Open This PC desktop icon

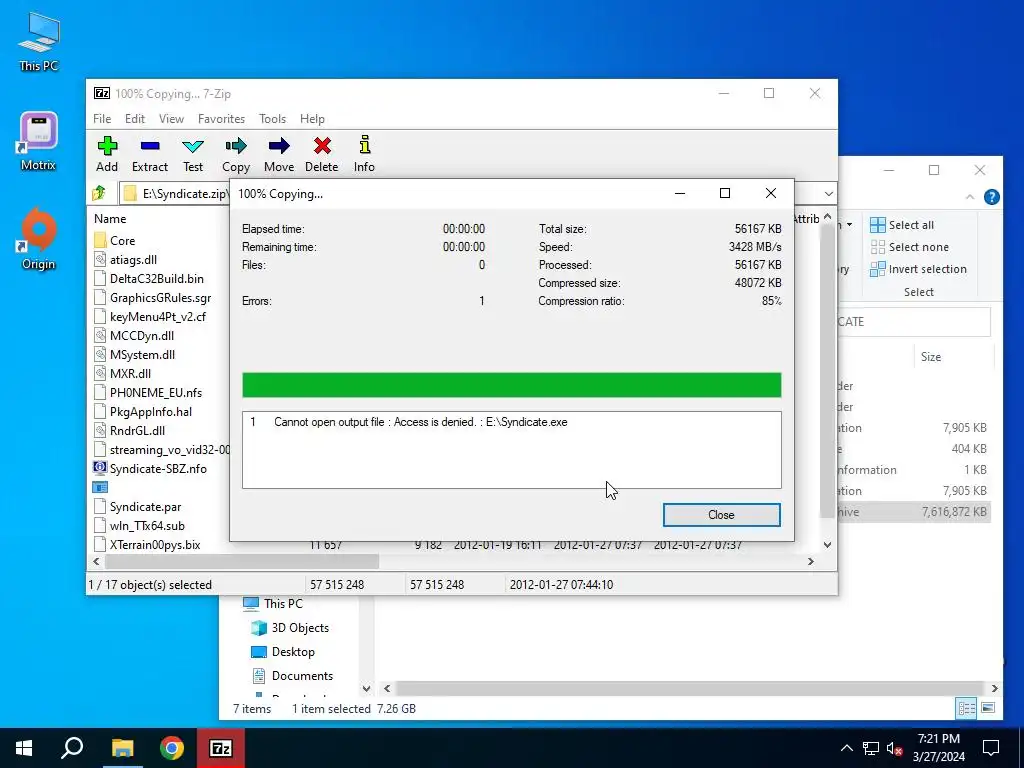point(39,40)
